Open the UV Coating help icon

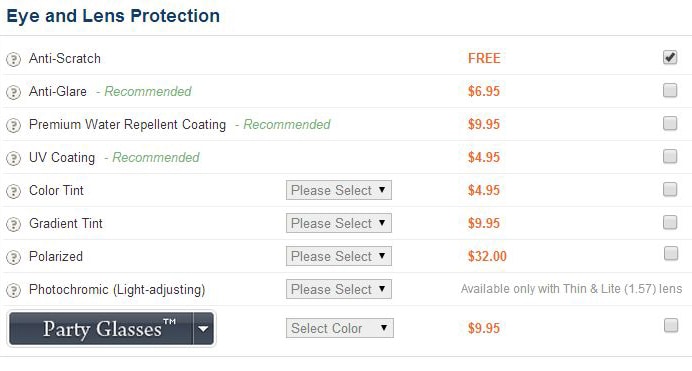(13, 158)
